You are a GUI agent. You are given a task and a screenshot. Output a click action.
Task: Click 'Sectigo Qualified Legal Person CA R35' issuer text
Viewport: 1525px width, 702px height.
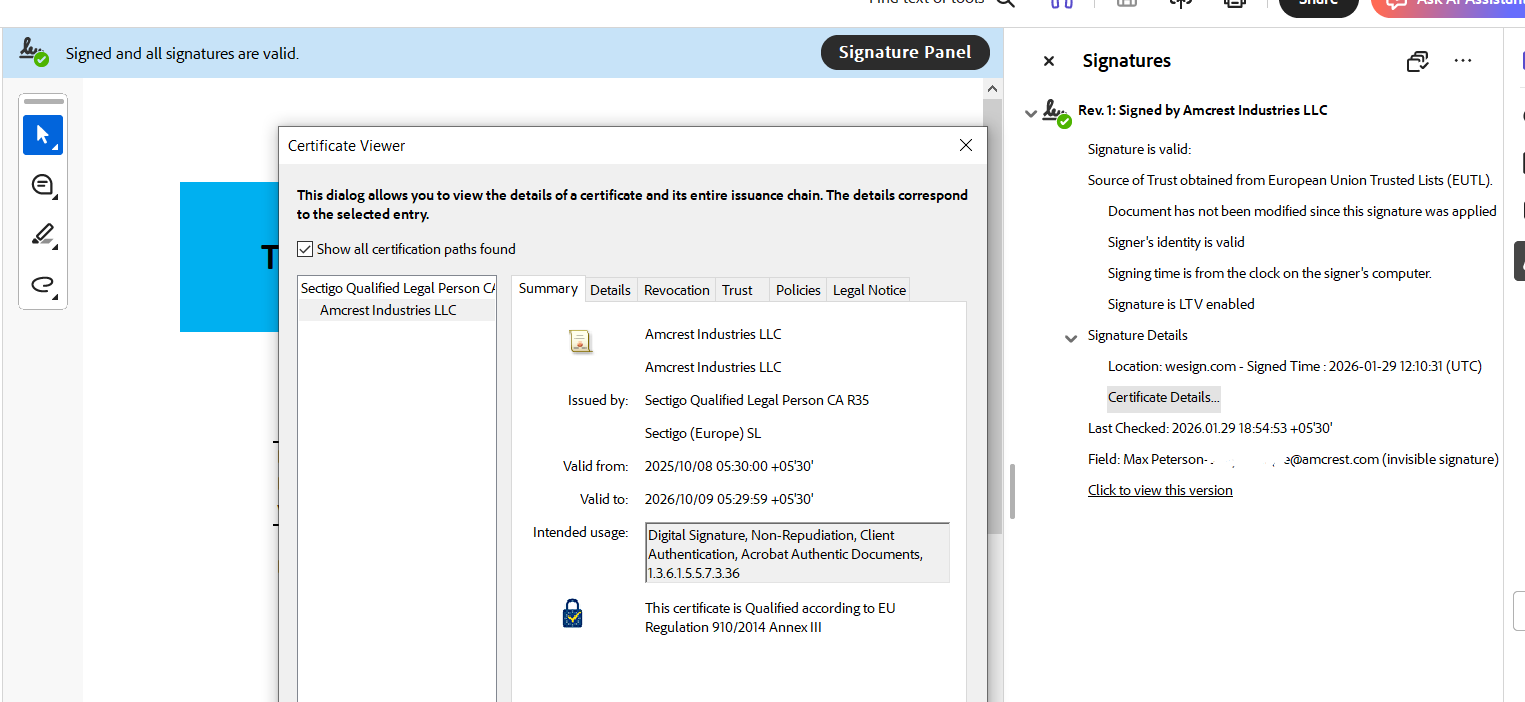coord(757,400)
